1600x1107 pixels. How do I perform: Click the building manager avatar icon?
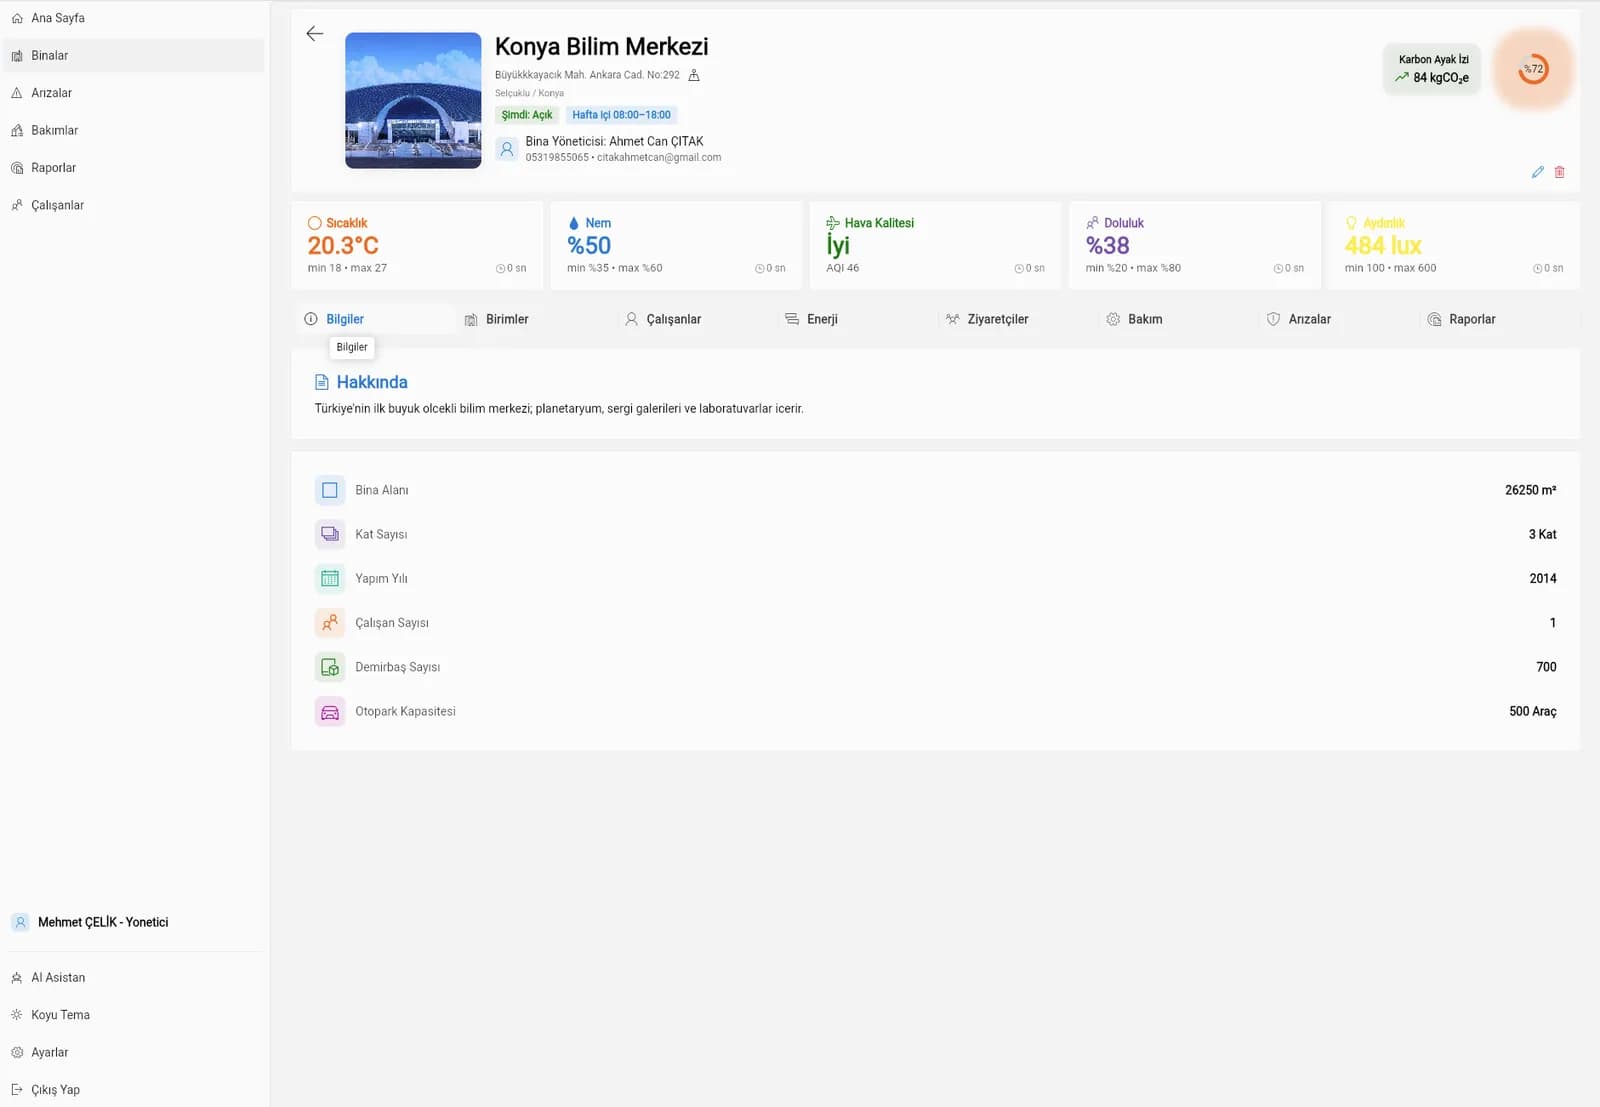click(x=507, y=149)
